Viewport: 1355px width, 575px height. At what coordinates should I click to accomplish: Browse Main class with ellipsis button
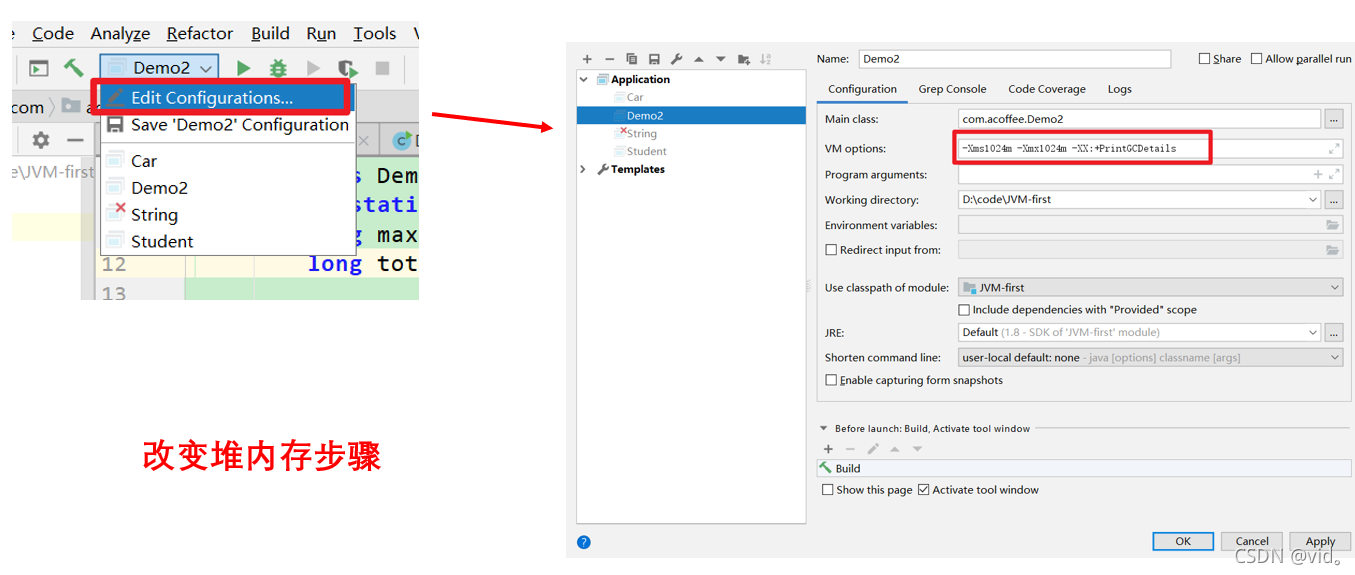1333,119
